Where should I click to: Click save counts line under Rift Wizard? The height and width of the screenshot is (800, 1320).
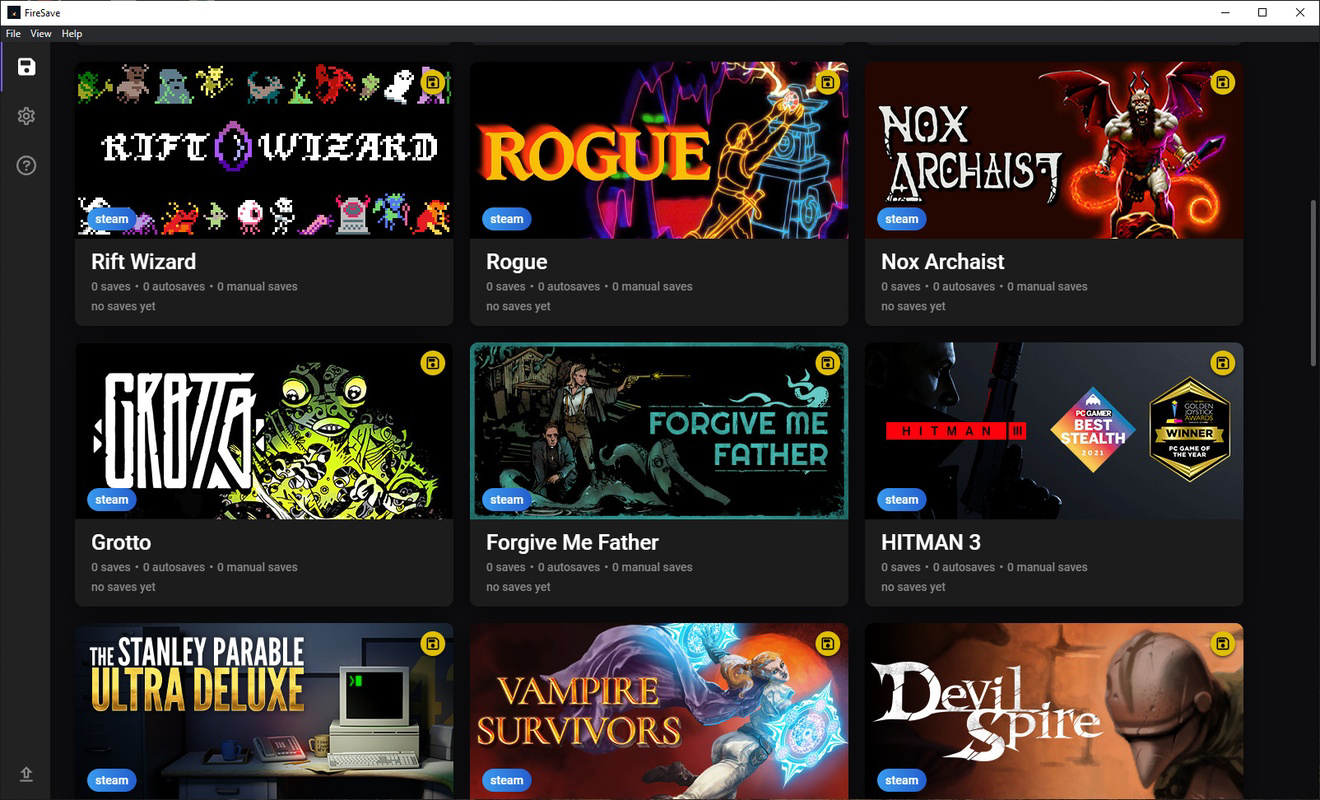194,286
